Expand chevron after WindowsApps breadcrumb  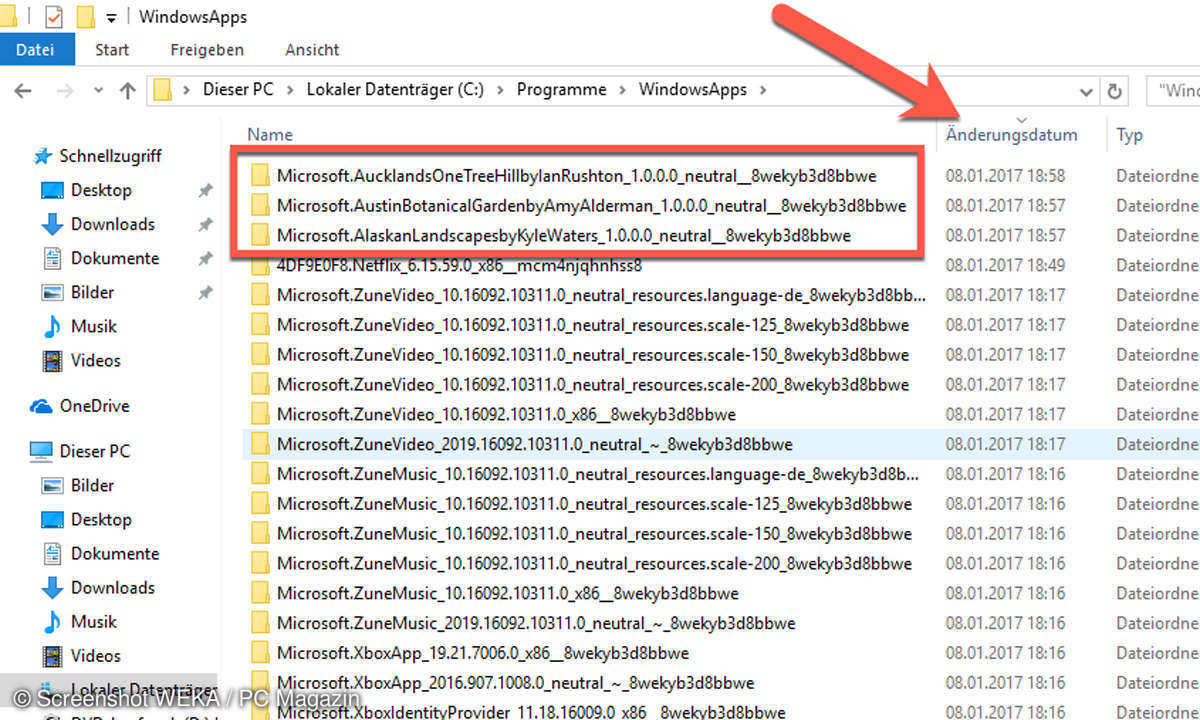(x=763, y=90)
